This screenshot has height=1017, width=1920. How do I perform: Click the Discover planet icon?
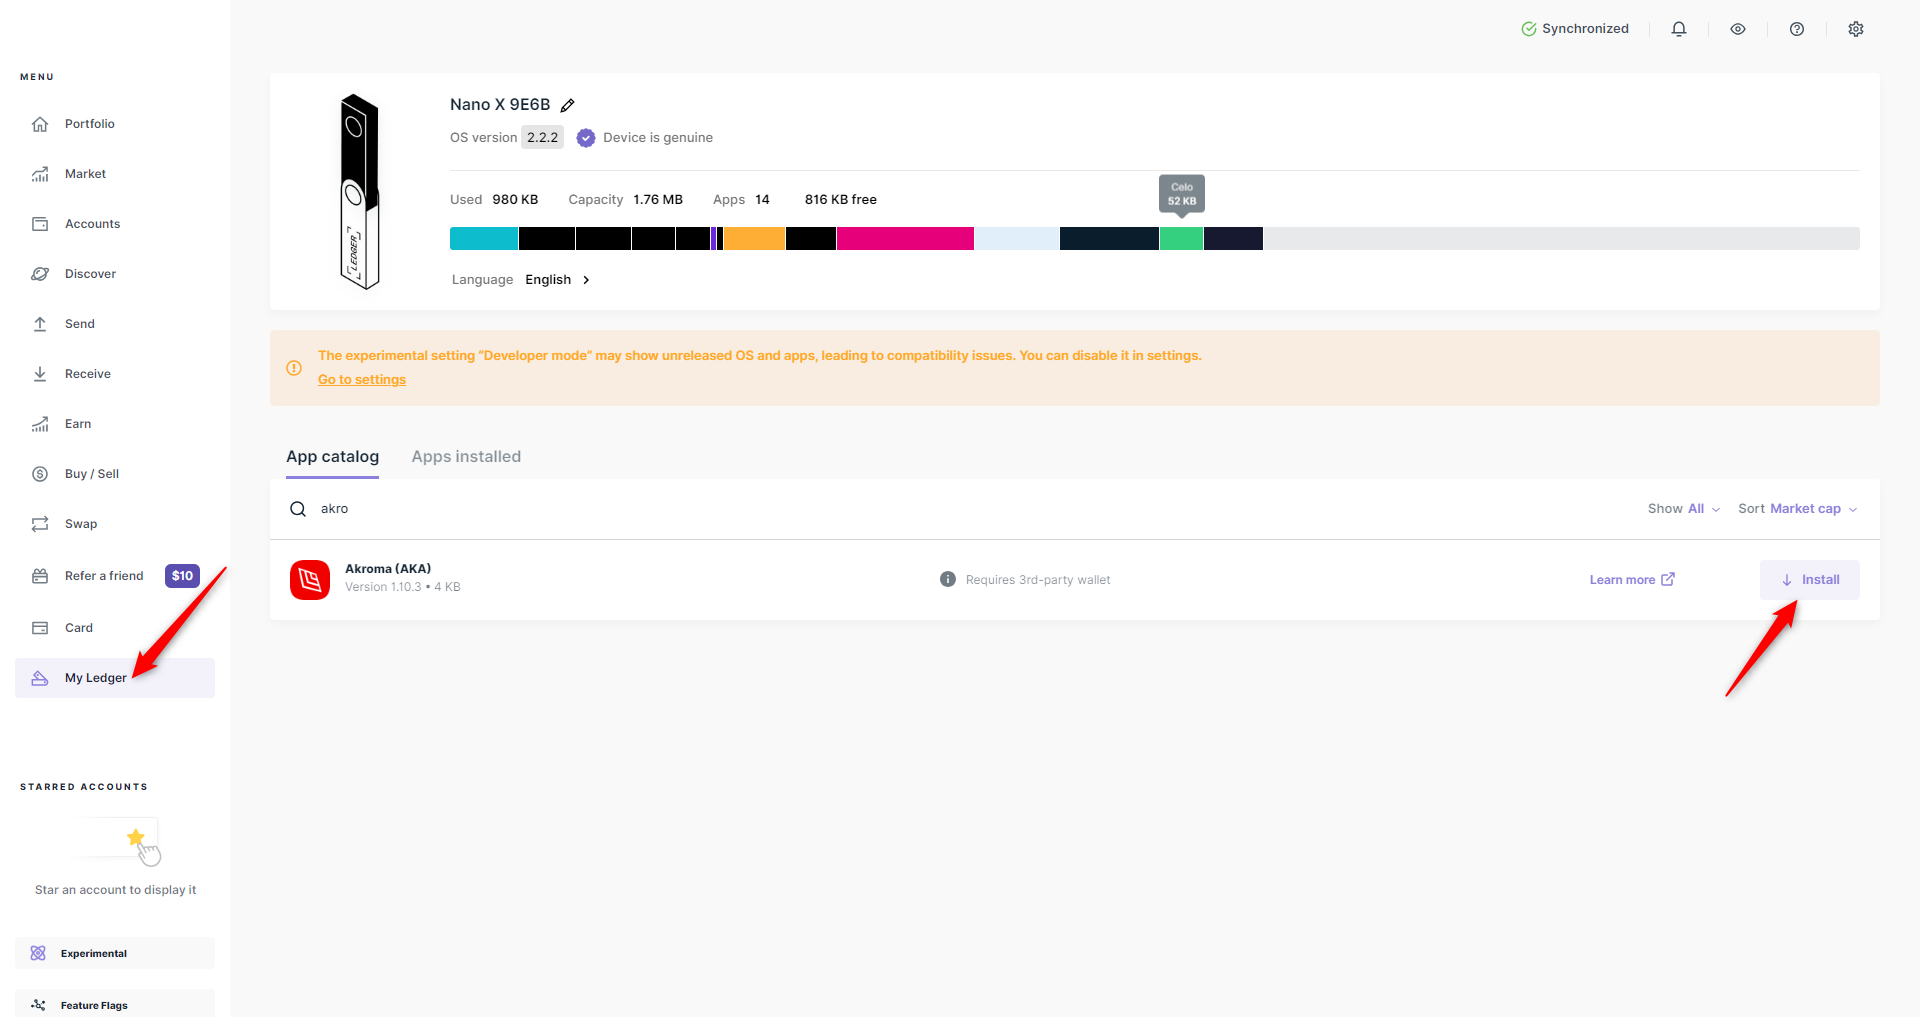40,274
